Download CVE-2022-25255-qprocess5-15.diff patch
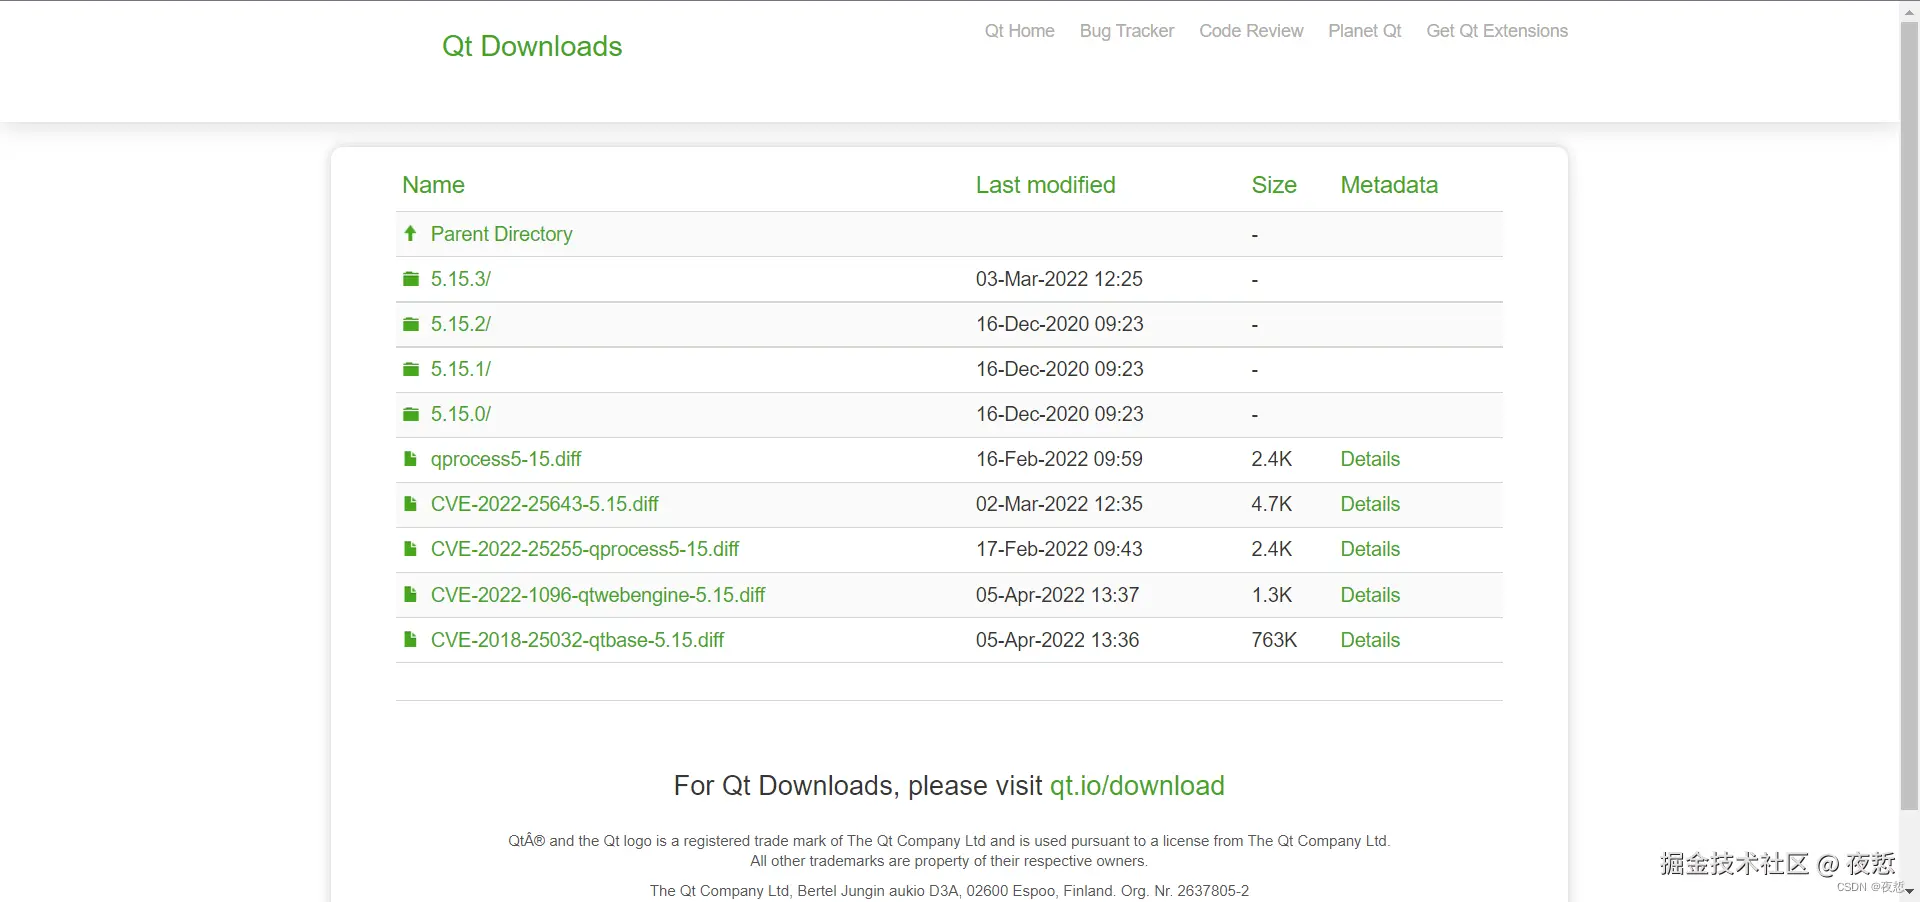 tap(585, 549)
